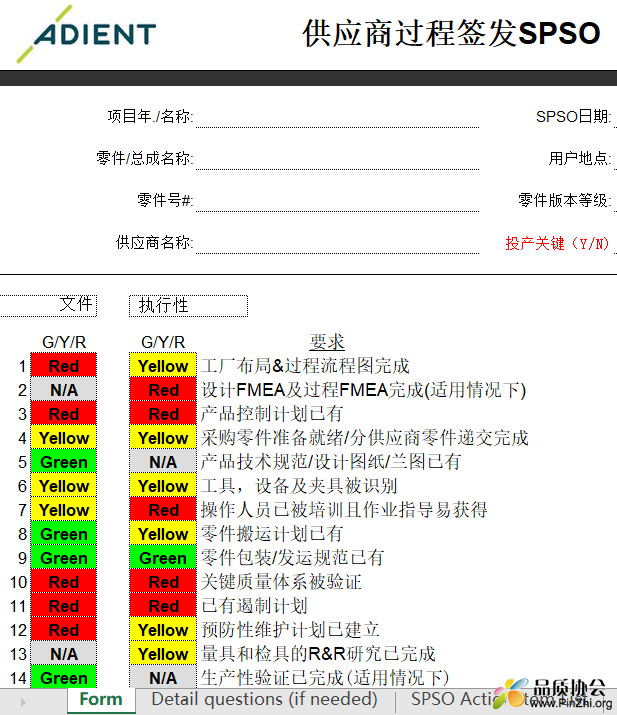Click the 执行性 G/Y/R column header

tap(163, 342)
